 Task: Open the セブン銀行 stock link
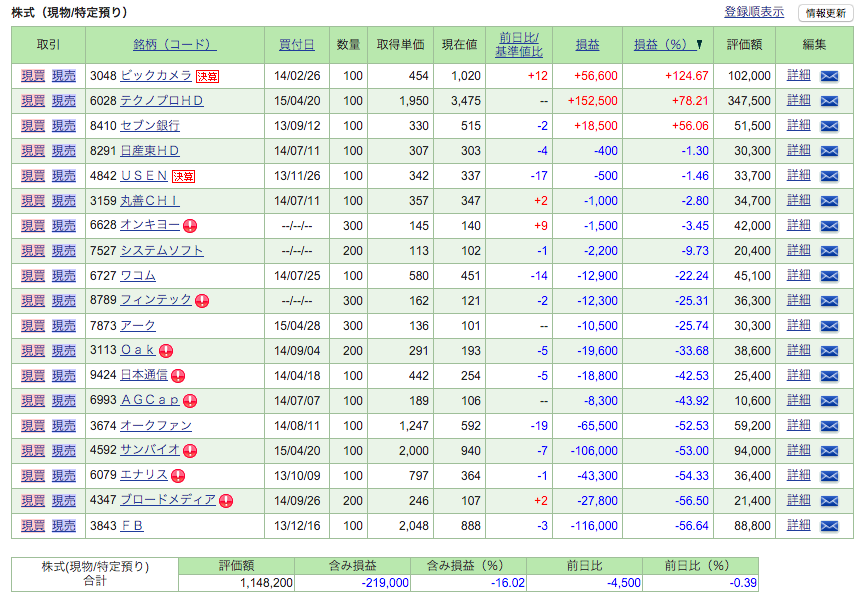150,125
